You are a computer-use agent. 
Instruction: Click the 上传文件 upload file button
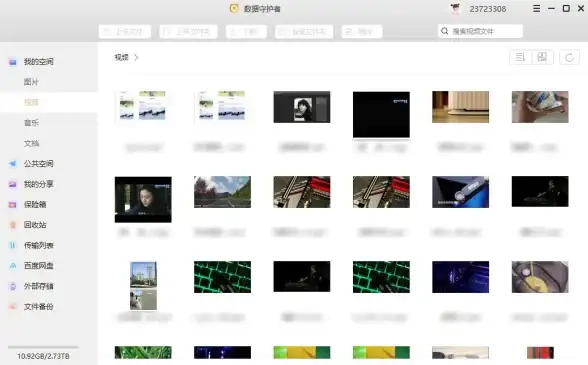125,32
